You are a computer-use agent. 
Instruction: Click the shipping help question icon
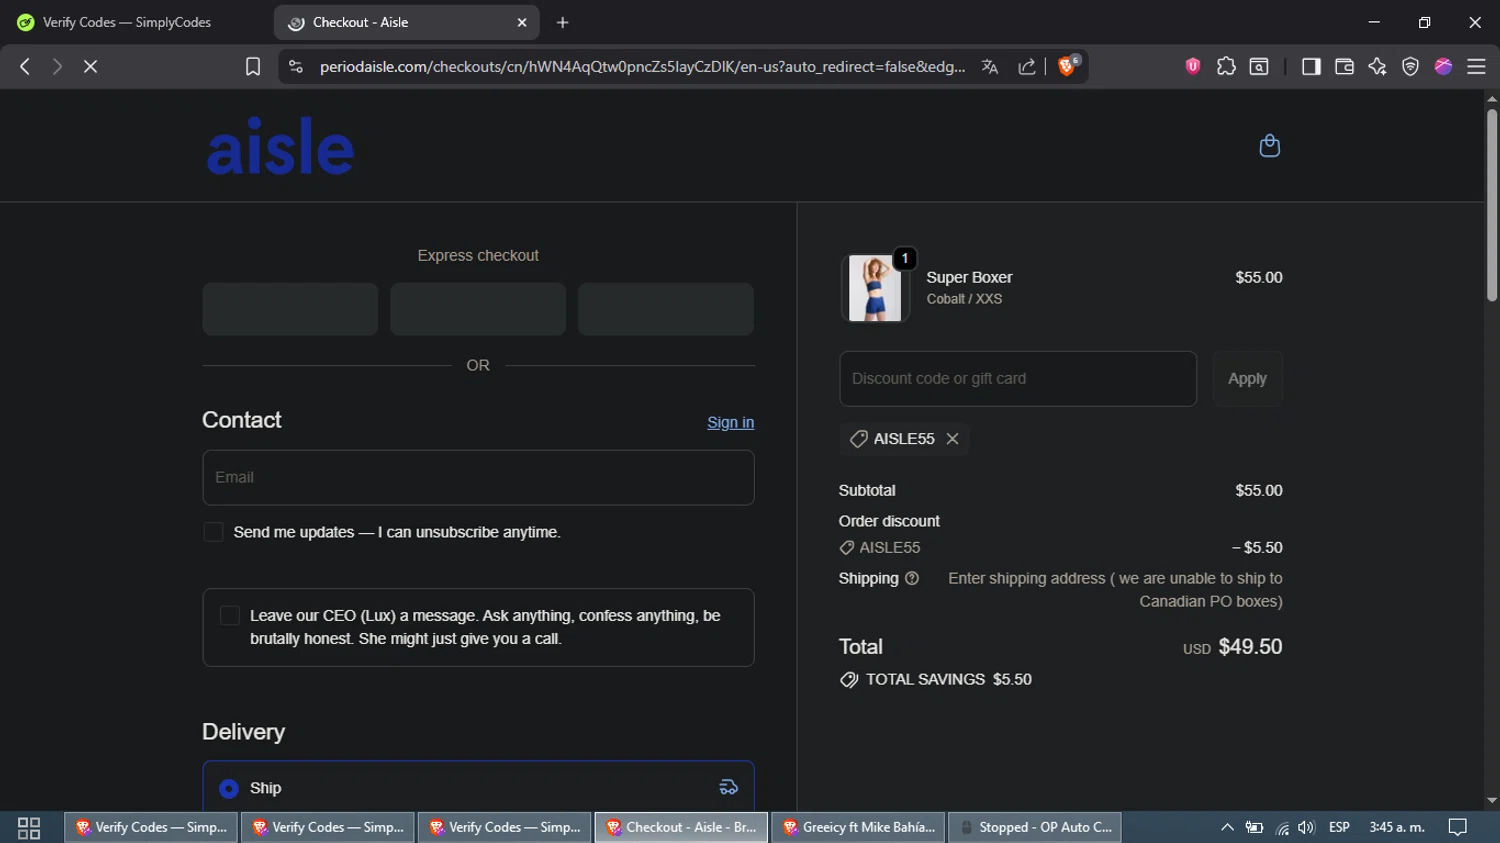pos(911,578)
